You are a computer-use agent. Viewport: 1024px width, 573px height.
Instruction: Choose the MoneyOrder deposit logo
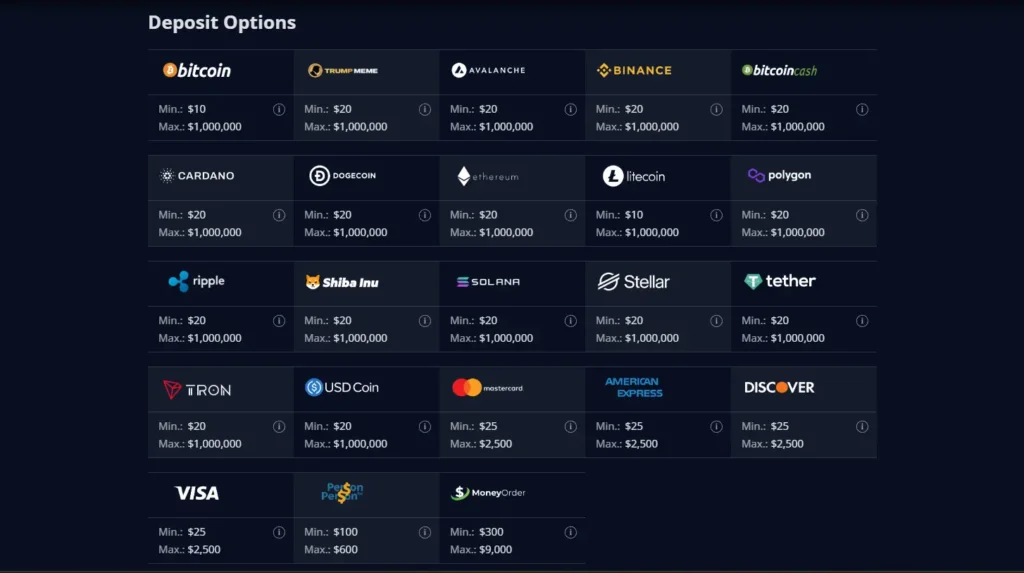(x=488, y=493)
